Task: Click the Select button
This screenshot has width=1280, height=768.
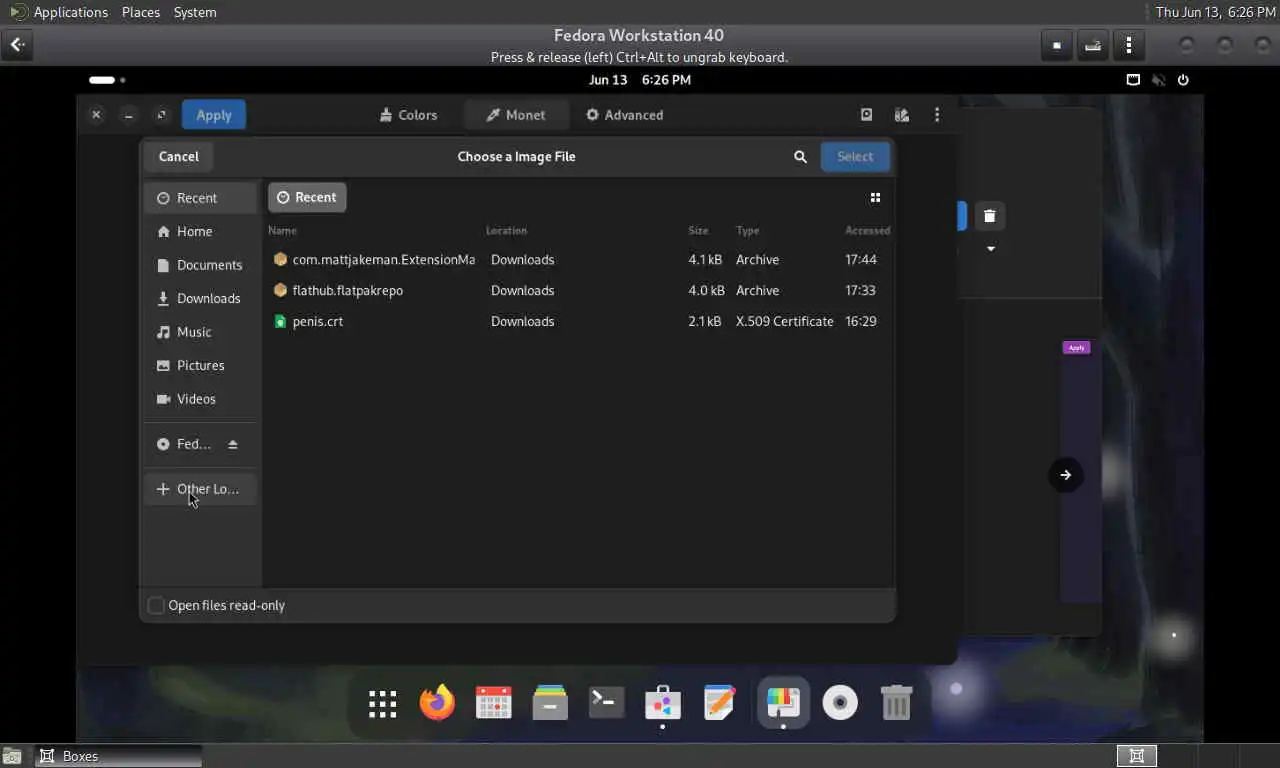Action: [855, 156]
